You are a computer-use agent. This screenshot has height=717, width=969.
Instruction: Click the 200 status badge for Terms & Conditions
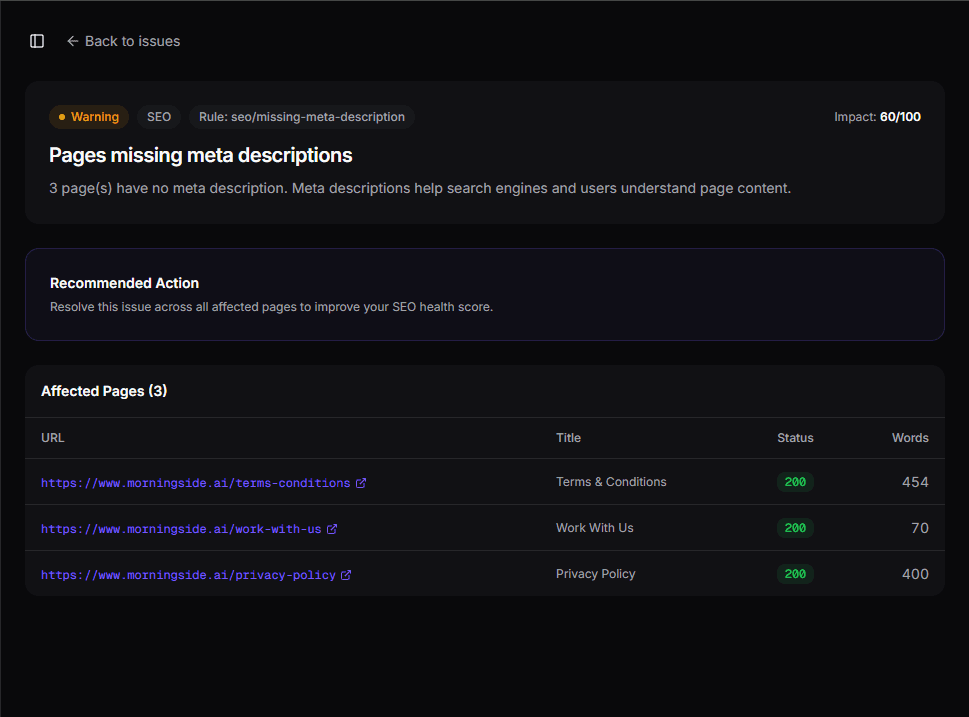click(x=795, y=482)
